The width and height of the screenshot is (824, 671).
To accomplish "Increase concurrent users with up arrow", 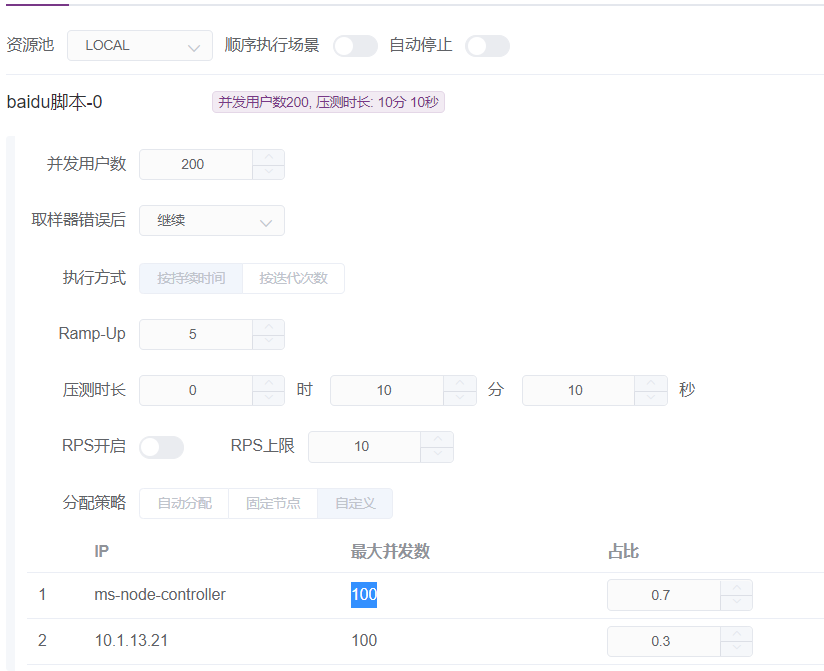I will [269, 157].
